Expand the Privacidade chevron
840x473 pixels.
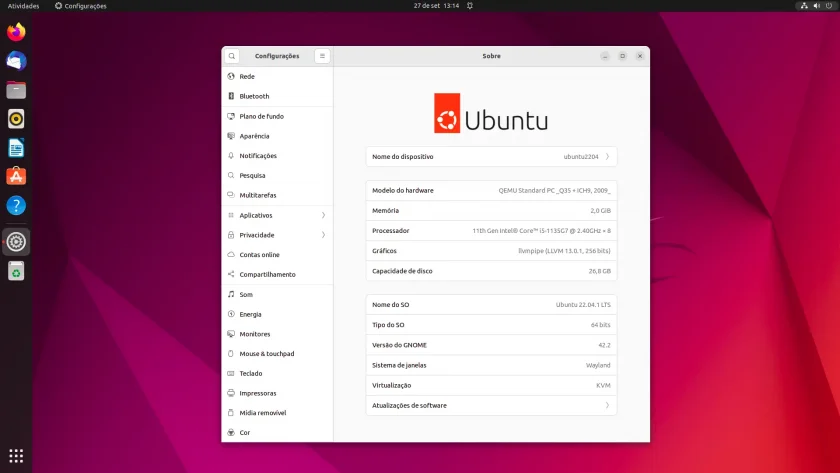[x=323, y=235]
